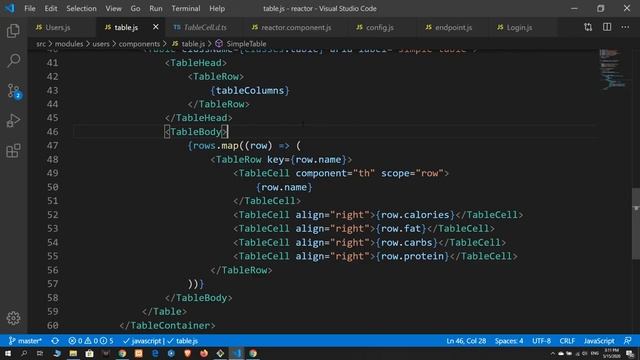
Task: Open the Explorer view in activity bar
Action: (13, 31)
